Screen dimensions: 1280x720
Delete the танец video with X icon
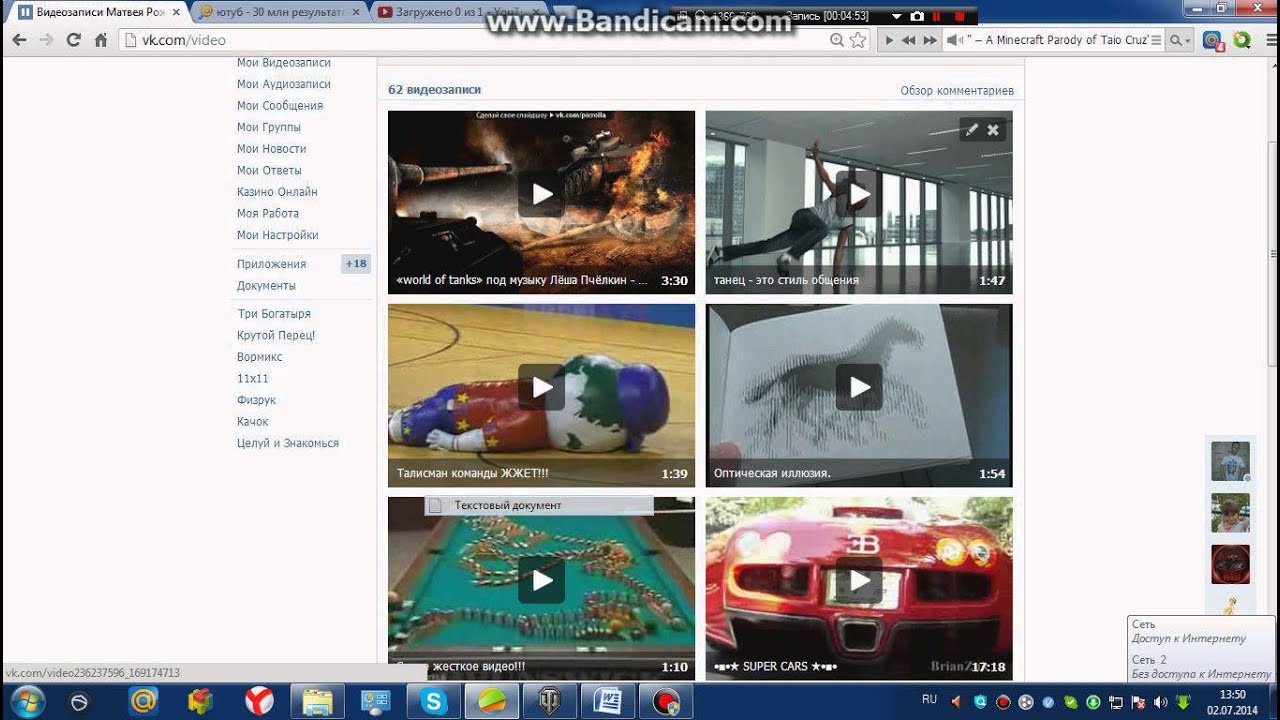click(993, 130)
